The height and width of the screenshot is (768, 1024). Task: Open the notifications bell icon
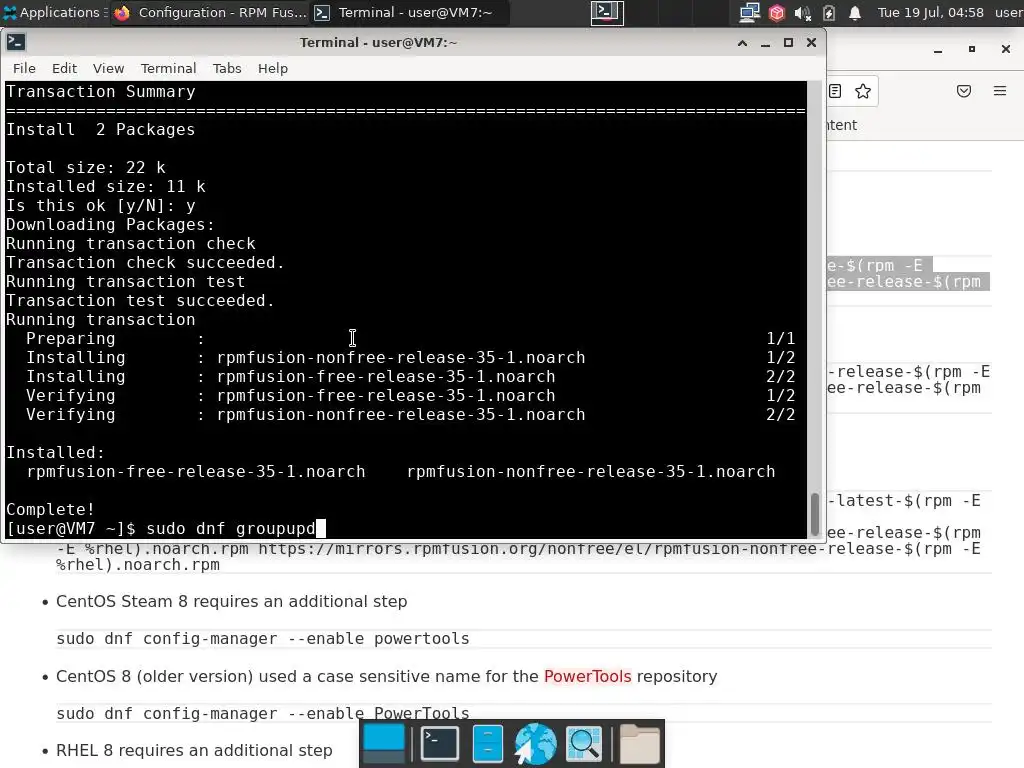(855, 12)
